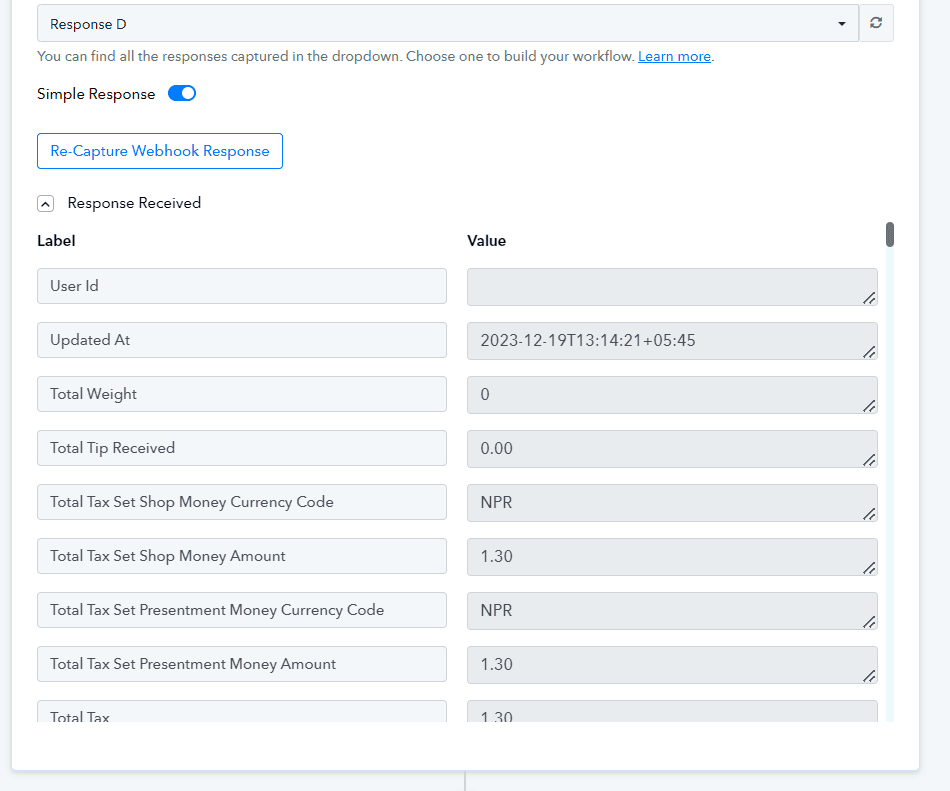The height and width of the screenshot is (791, 950).
Task: Collapse the Response Received section
Action: tap(45, 204)
